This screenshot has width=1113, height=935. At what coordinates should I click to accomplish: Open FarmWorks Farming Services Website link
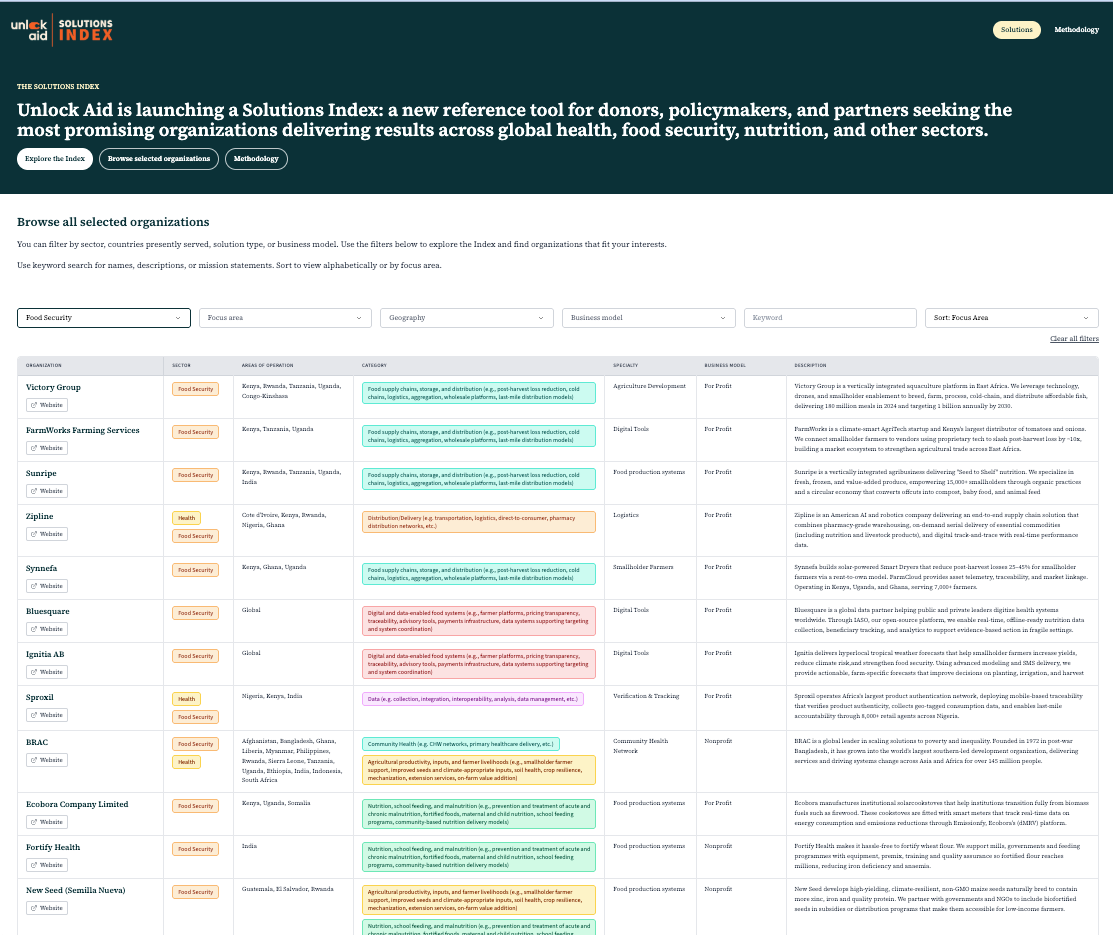tap(47, 448)
